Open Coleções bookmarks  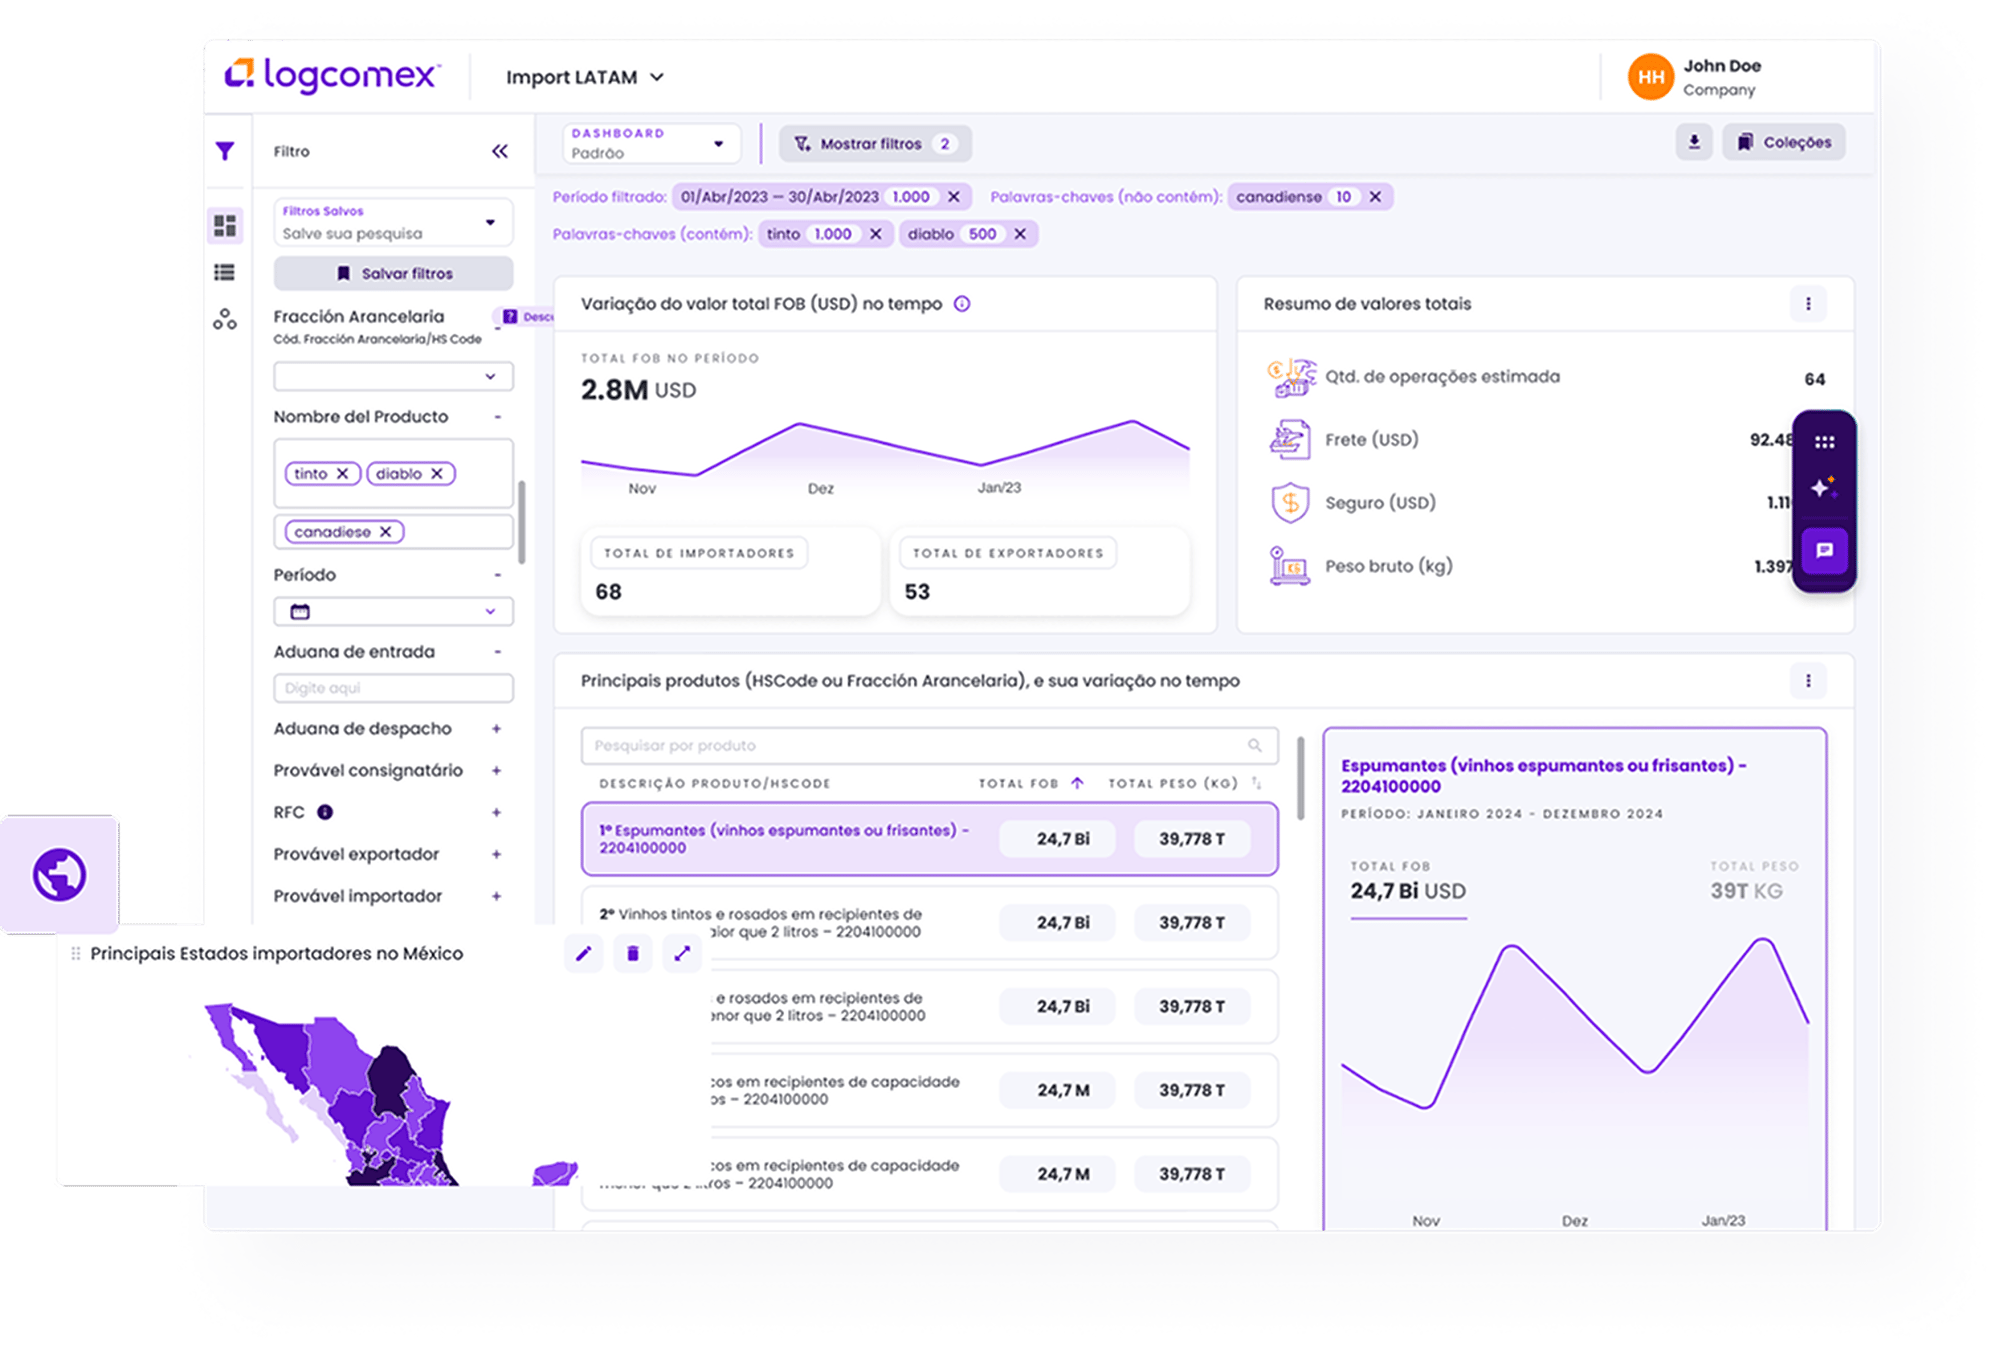point(1784,142)
